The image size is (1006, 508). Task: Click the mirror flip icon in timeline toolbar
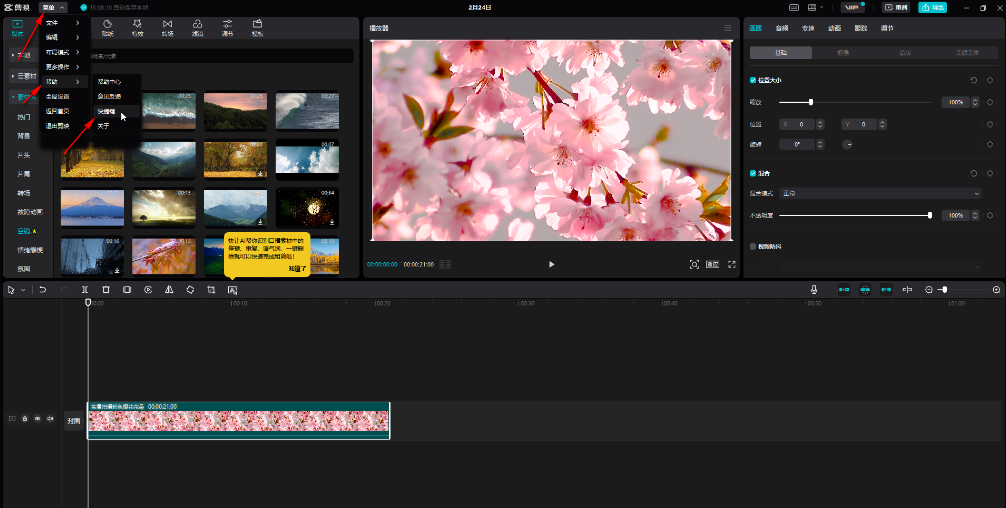pyautogui.click(x=169, y=289)
